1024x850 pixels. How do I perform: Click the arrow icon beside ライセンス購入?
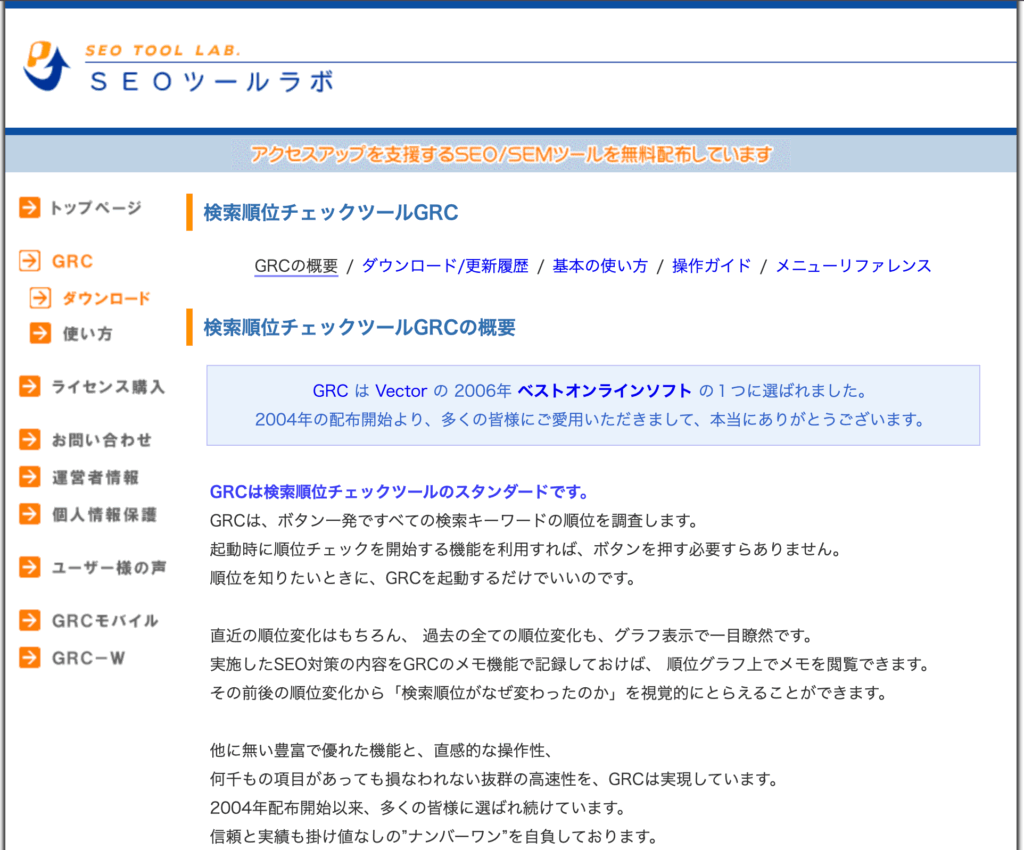coord(30,387)
